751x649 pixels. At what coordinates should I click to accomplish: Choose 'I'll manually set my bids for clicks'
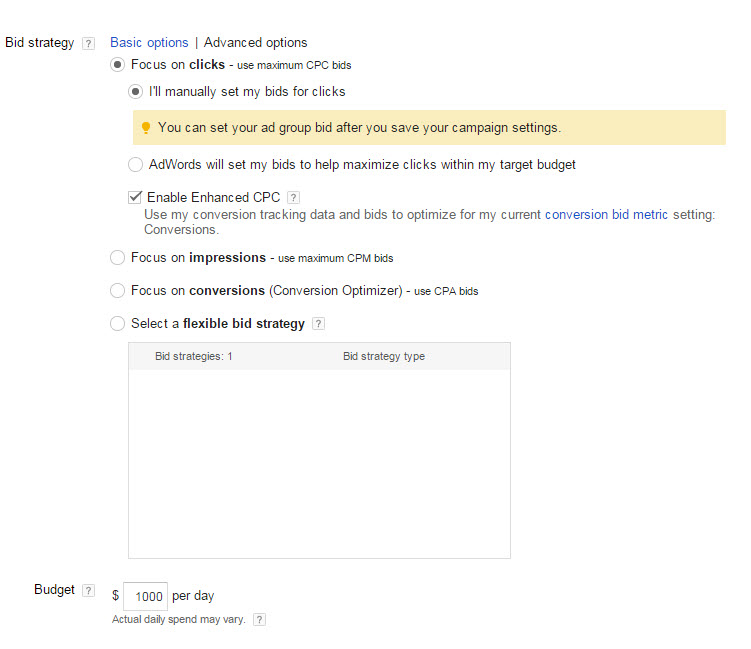[x=136, y=92]
